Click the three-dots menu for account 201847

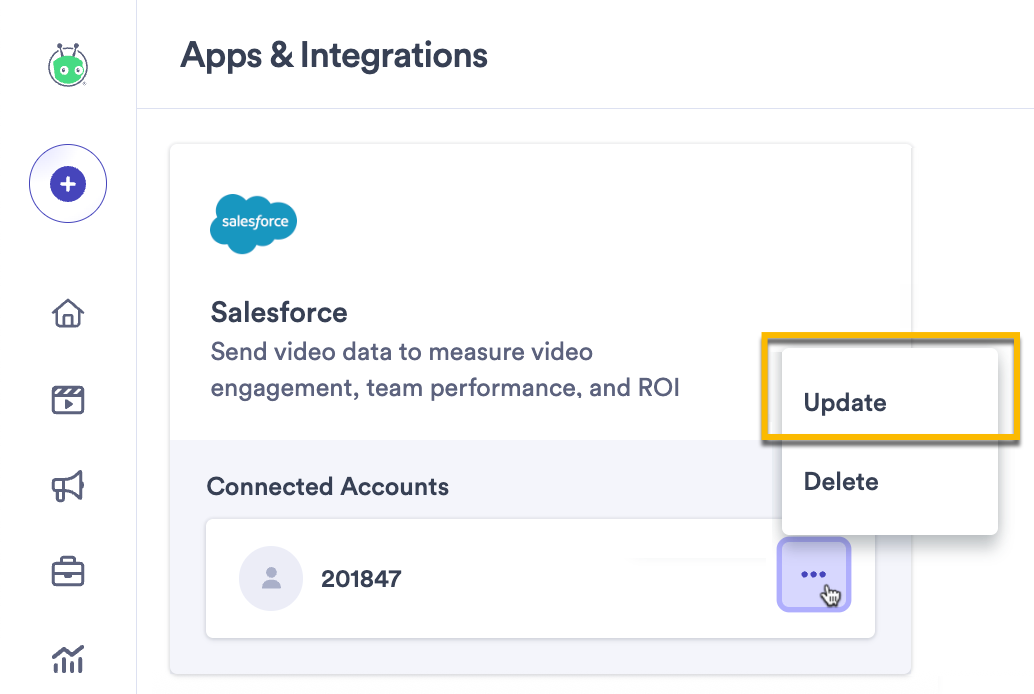(814, 575)
